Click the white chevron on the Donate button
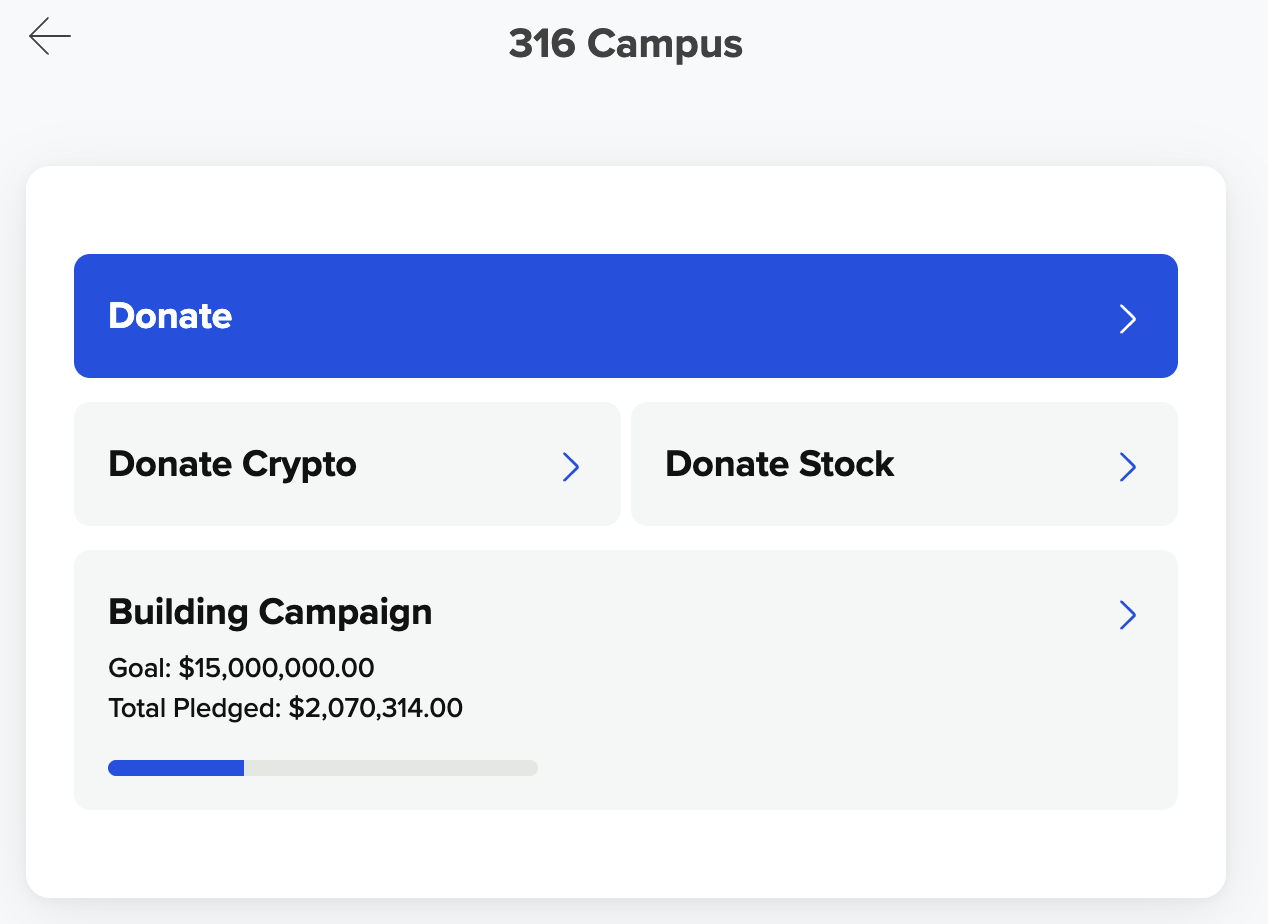Image resolution: width=1268 pixels, height=924 pixels. [x=1127, y=319]
